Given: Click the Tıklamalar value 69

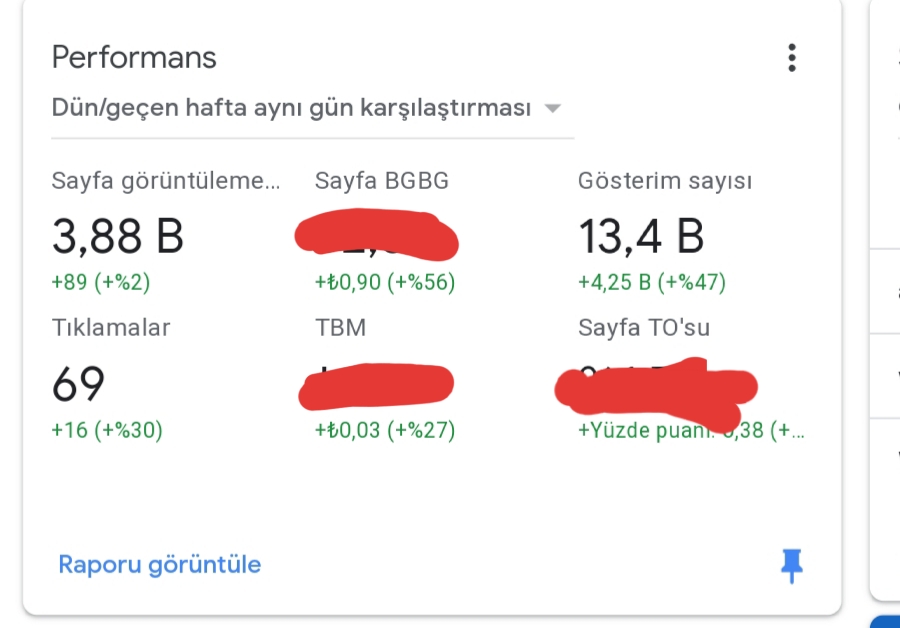Looking at the screenshot, I should click(78, 384).
